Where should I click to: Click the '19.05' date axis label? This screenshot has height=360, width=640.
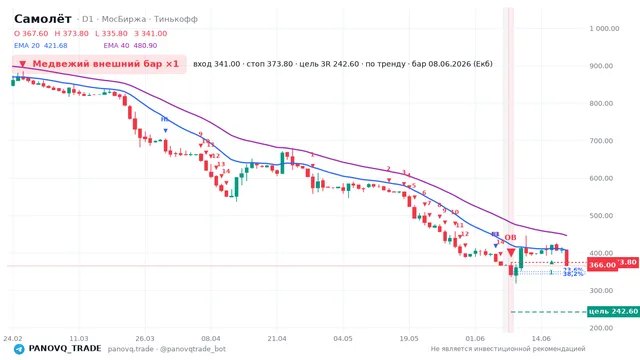click(x=409, y=338)
